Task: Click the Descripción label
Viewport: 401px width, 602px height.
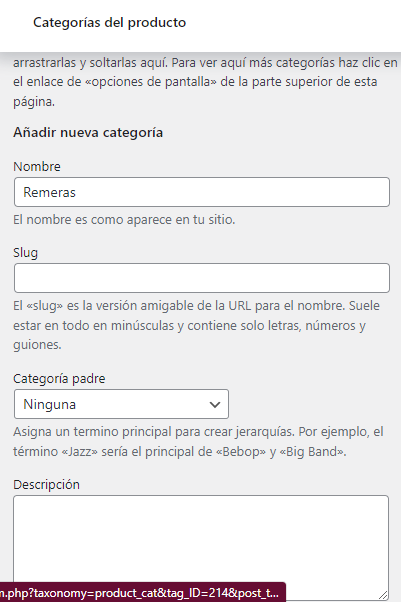Action: click(x=46, y=485)
